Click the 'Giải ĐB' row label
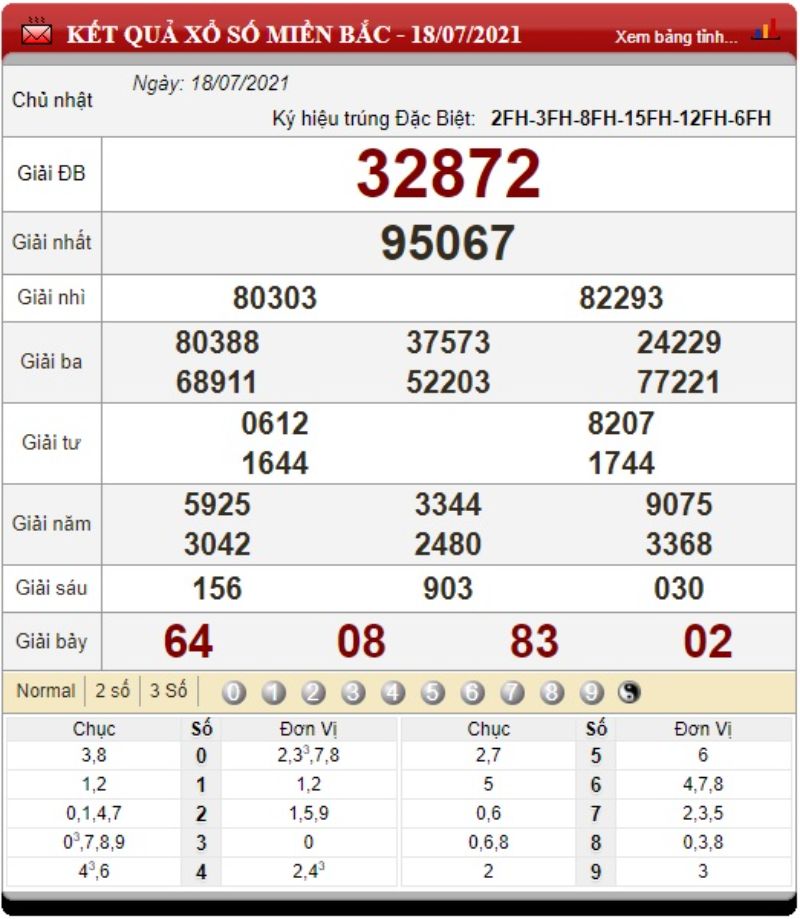Viewport: 800px width, 919px height. point(52,173)
